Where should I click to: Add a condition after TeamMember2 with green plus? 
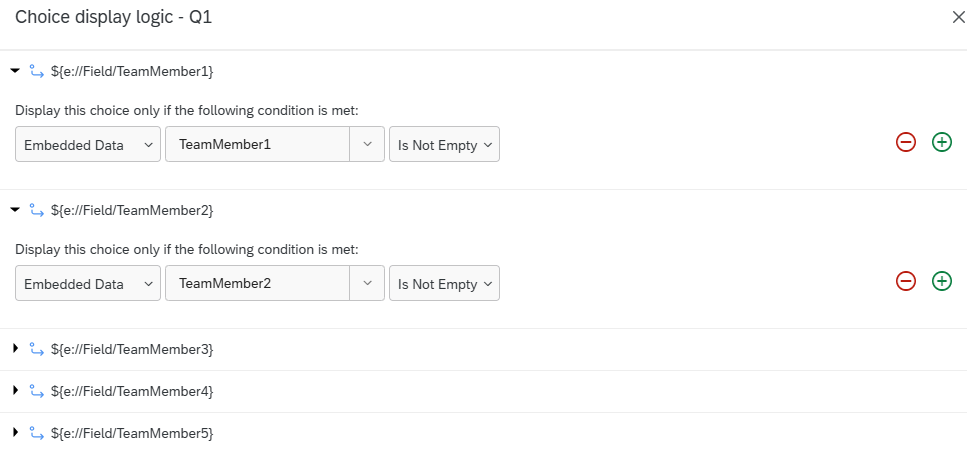click(942, 281)
